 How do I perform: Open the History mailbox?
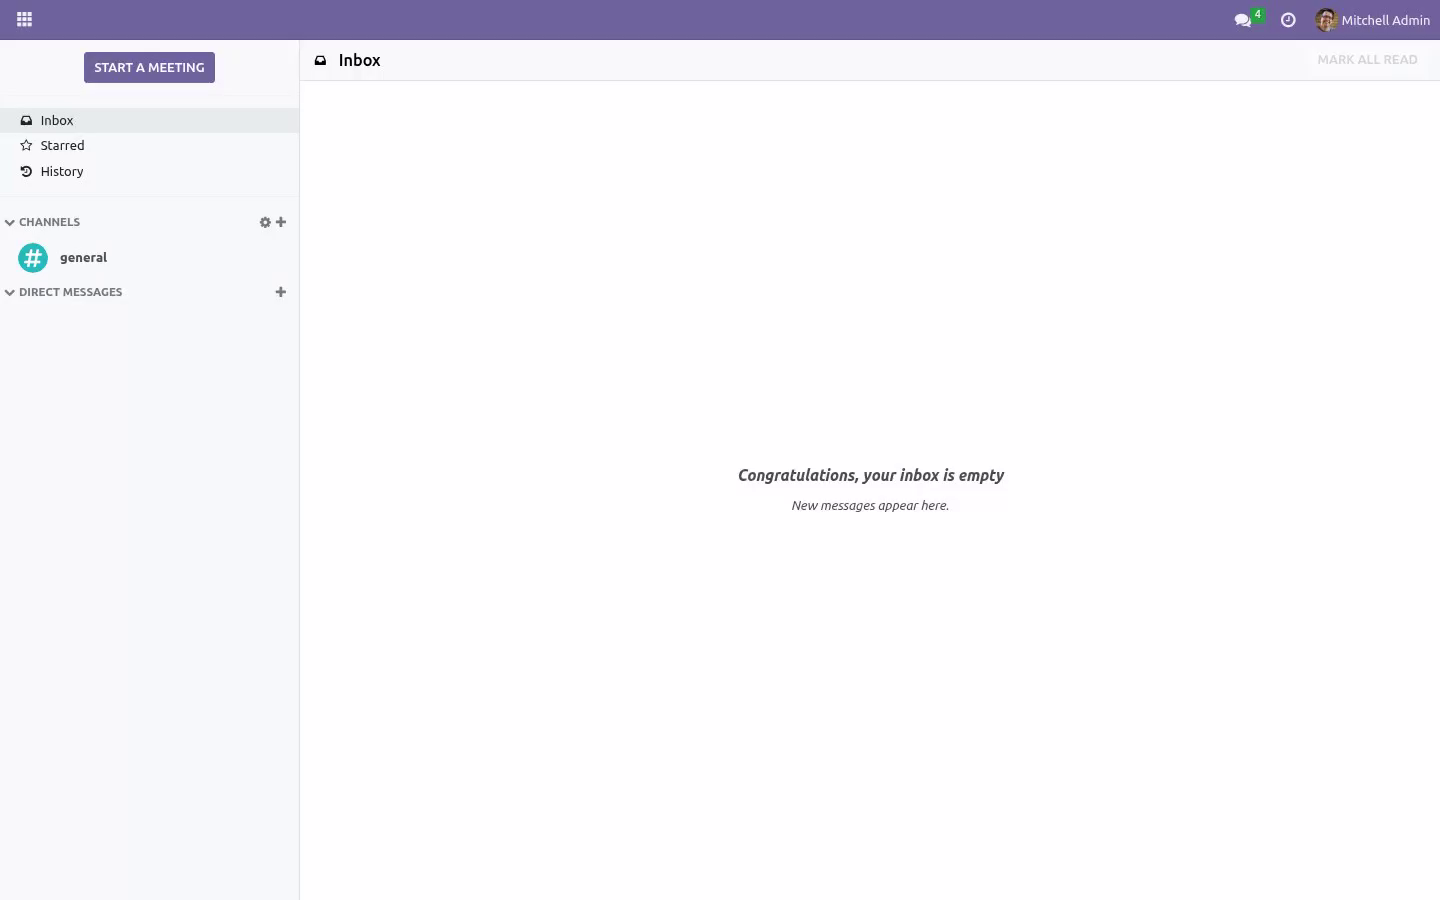(x=149, y=172)
